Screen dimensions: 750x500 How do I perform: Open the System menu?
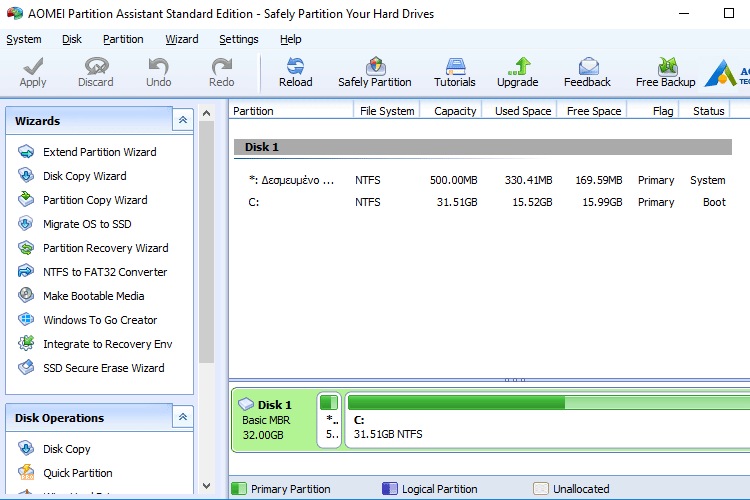point(23,39)
